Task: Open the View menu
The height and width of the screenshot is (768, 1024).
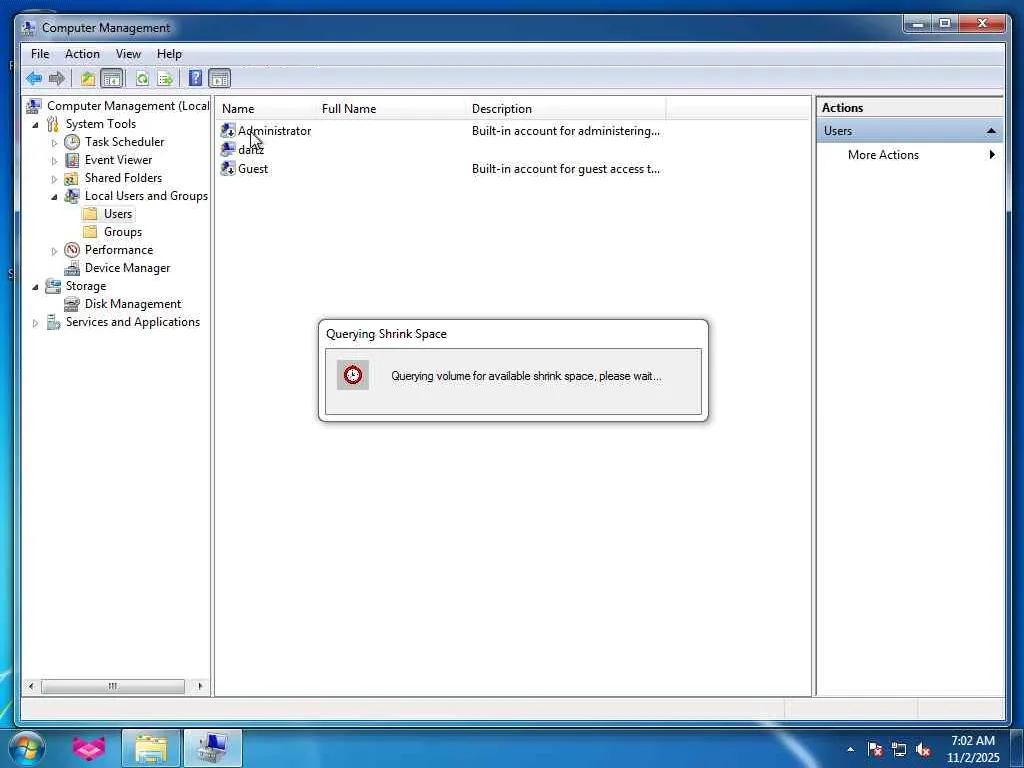Action: coord(128,54)
